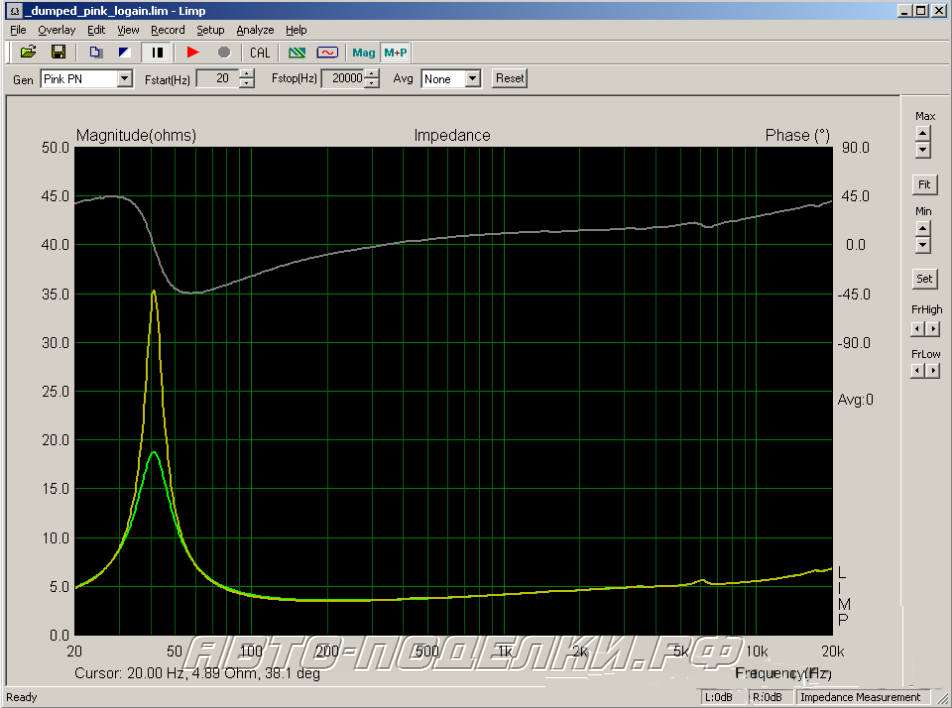952x708 pixels.
Task: Stop with the gray circle button
Action: click(223, 53)
